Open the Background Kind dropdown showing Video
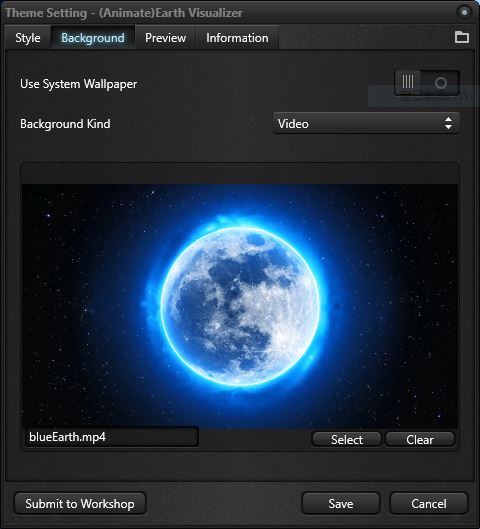 [x=366, y=123]
